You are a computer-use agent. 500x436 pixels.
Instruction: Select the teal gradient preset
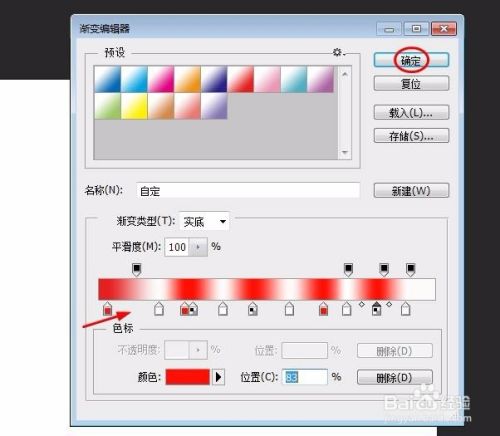[294, 79]
